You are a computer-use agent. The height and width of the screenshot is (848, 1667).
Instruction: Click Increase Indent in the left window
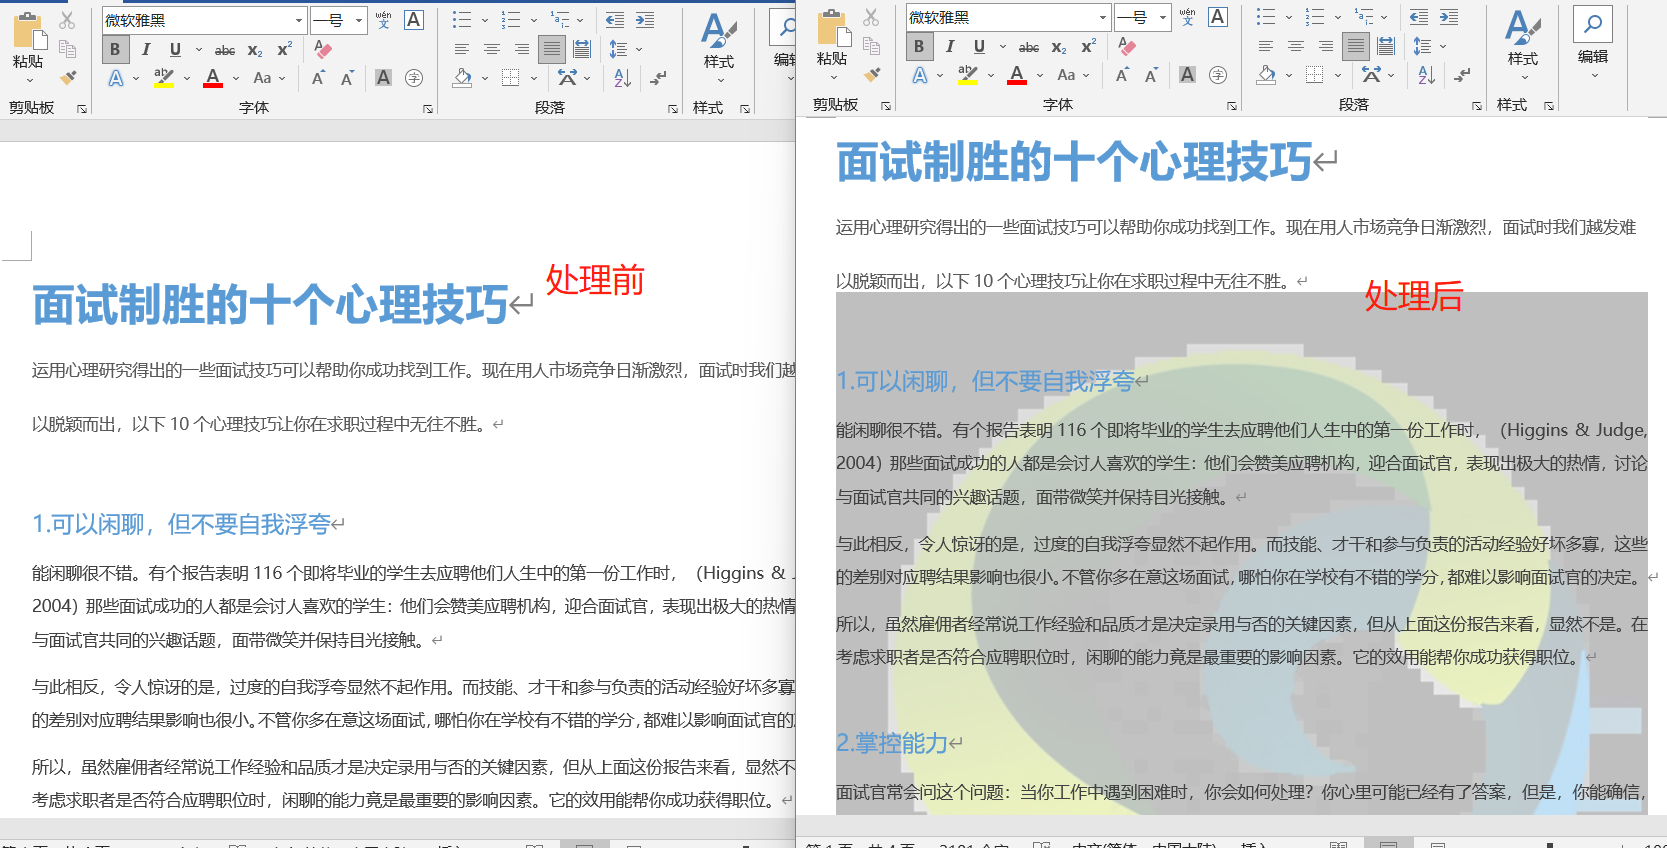[x=645, y=20]
